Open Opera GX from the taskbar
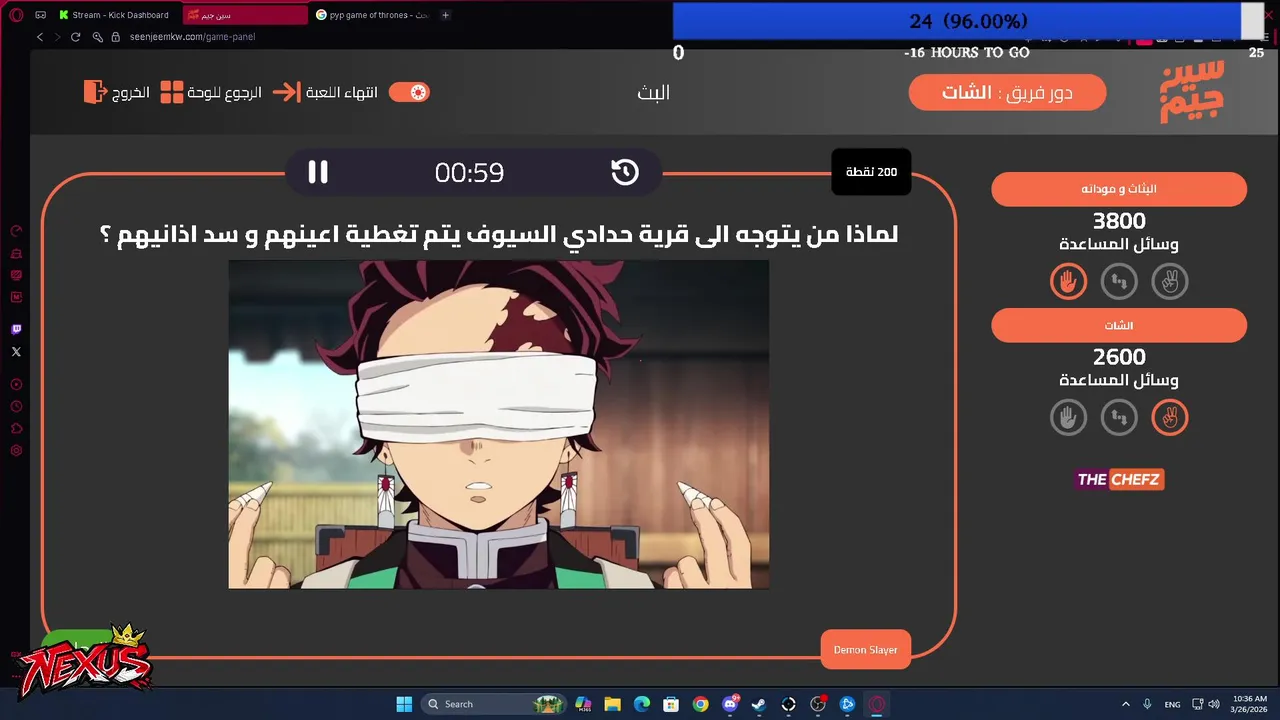Image resolution: width=1280 pixels, height=720 pixels. click(x=877, y=704)
